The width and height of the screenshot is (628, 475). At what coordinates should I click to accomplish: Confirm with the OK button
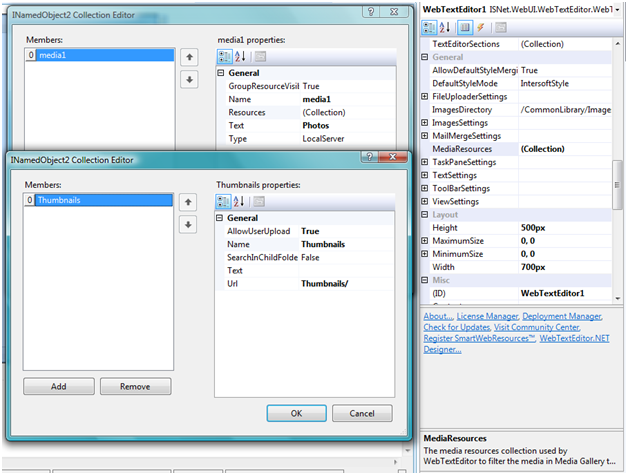click(296, 413)
